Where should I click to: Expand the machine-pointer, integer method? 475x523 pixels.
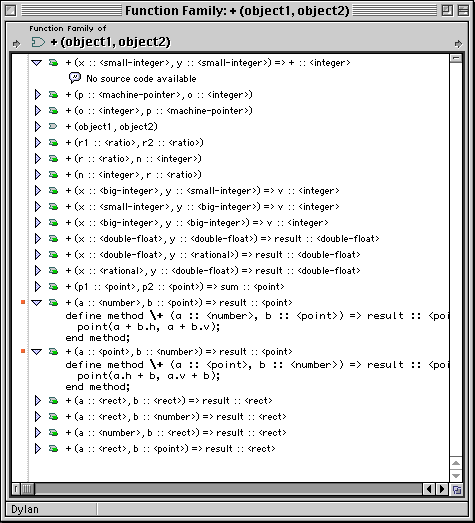pos(38,94)
